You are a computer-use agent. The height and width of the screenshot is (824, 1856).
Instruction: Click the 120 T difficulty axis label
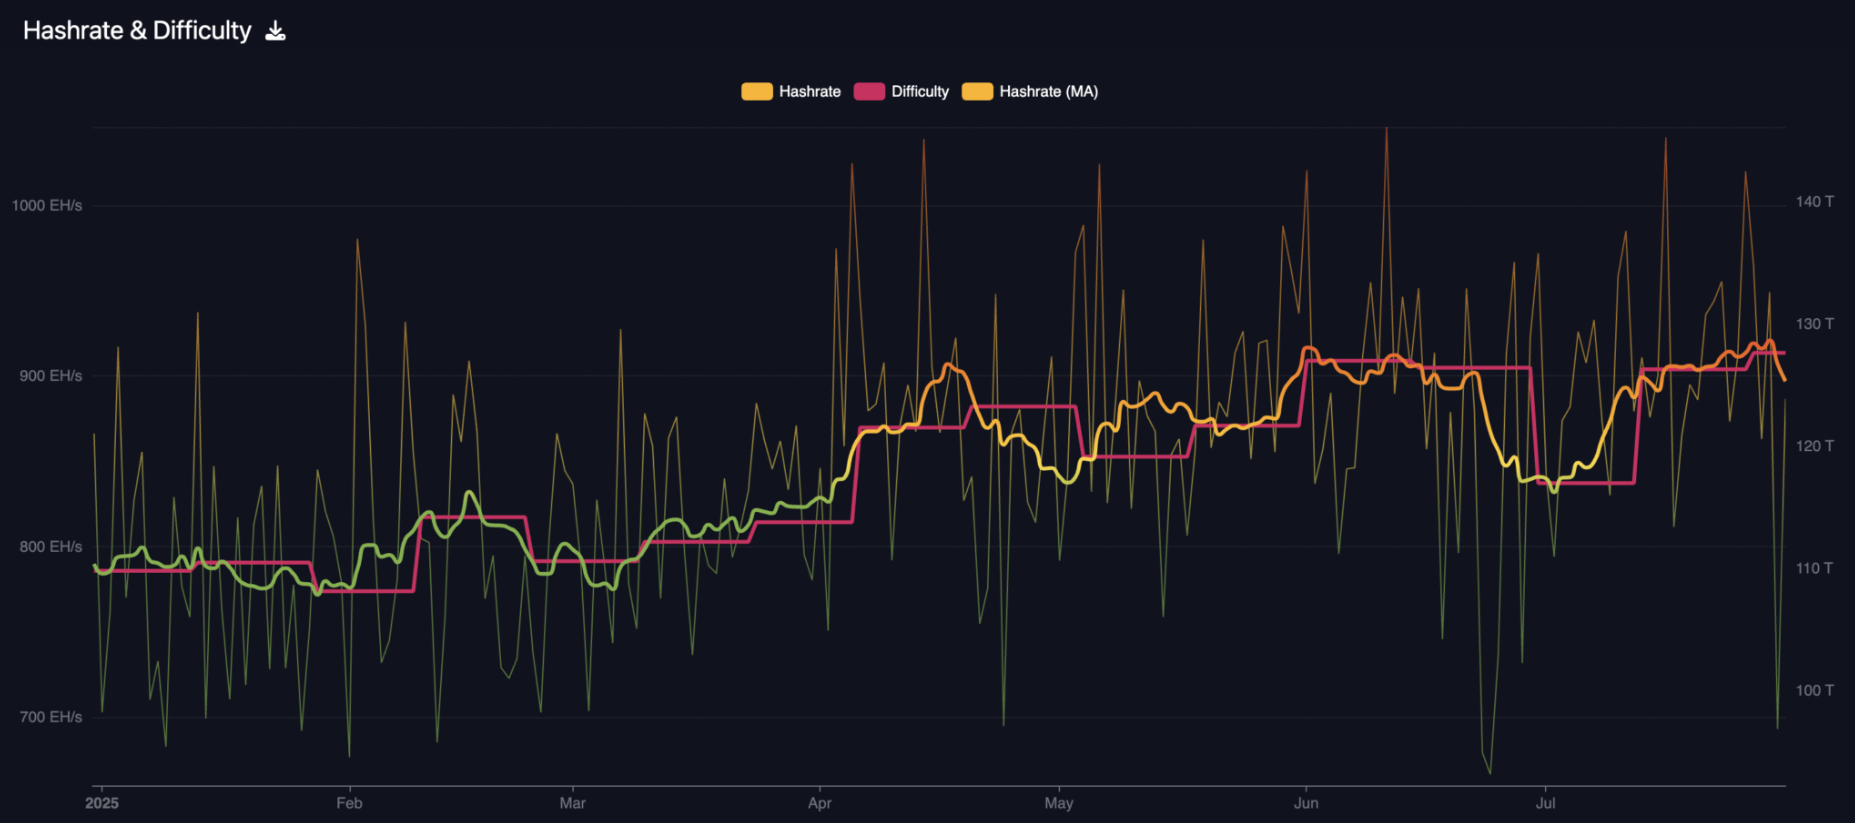click(x=1814, y=446)
